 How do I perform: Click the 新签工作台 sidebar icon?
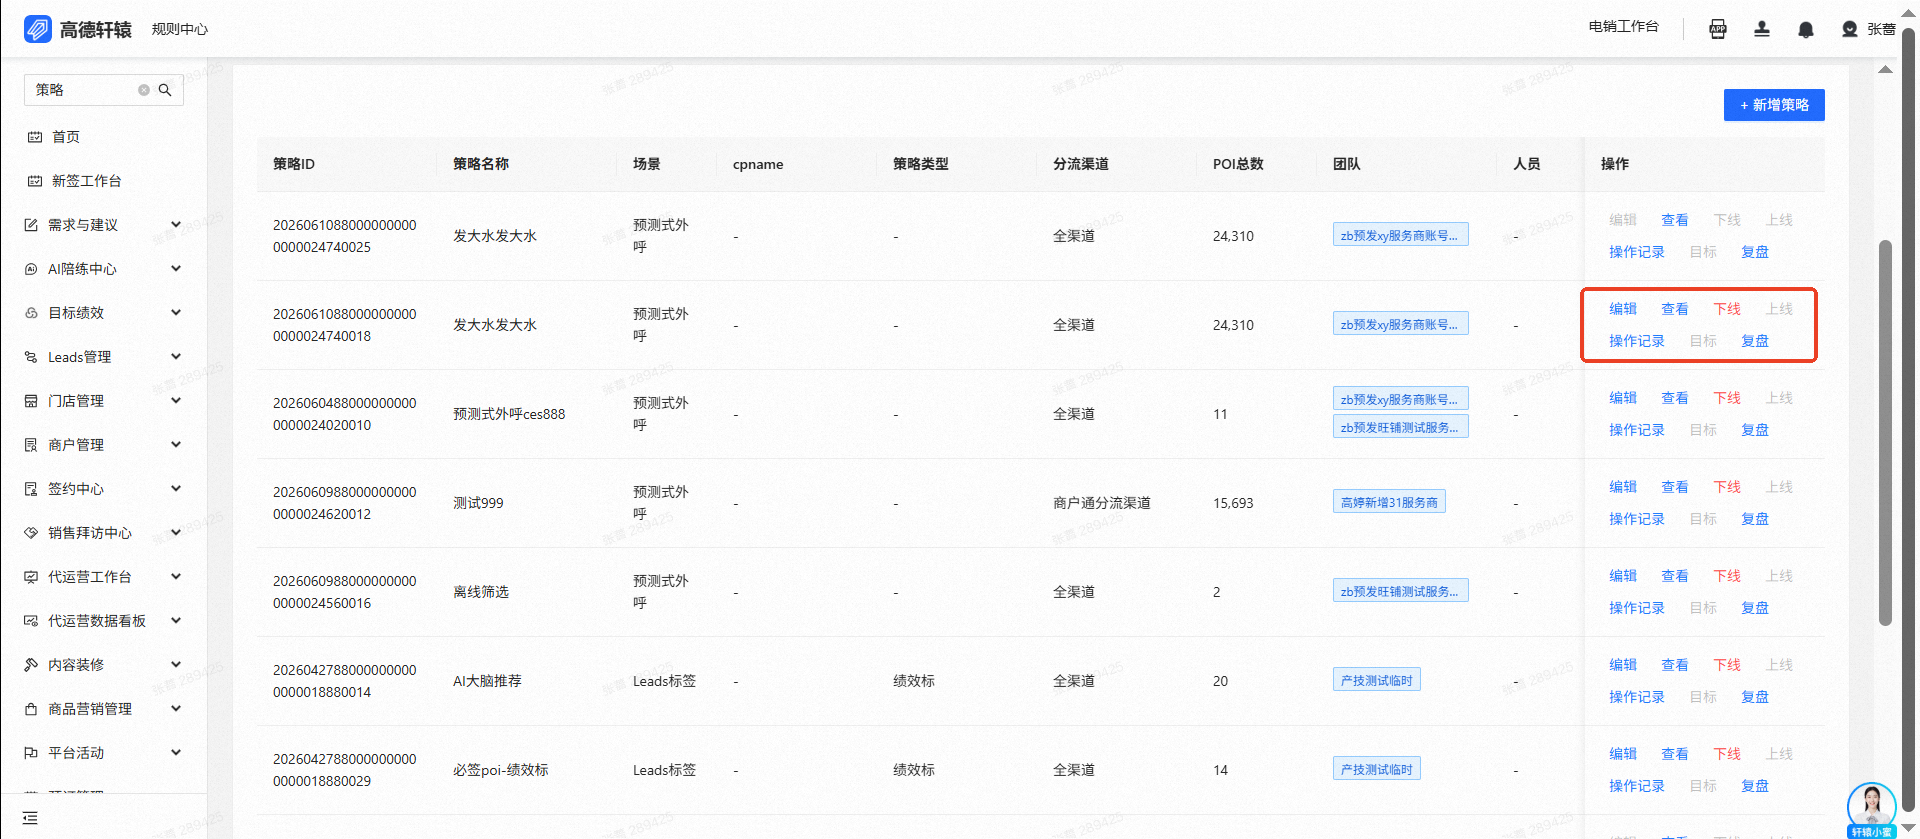click(x=35, y=181)
